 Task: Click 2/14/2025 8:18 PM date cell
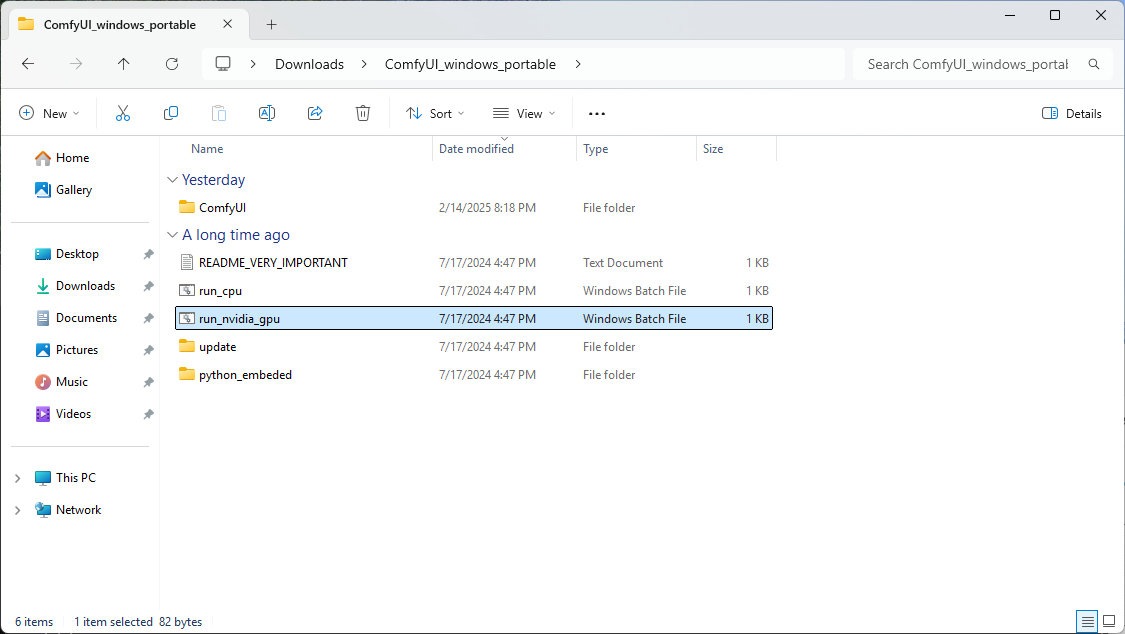click(487, 207)
